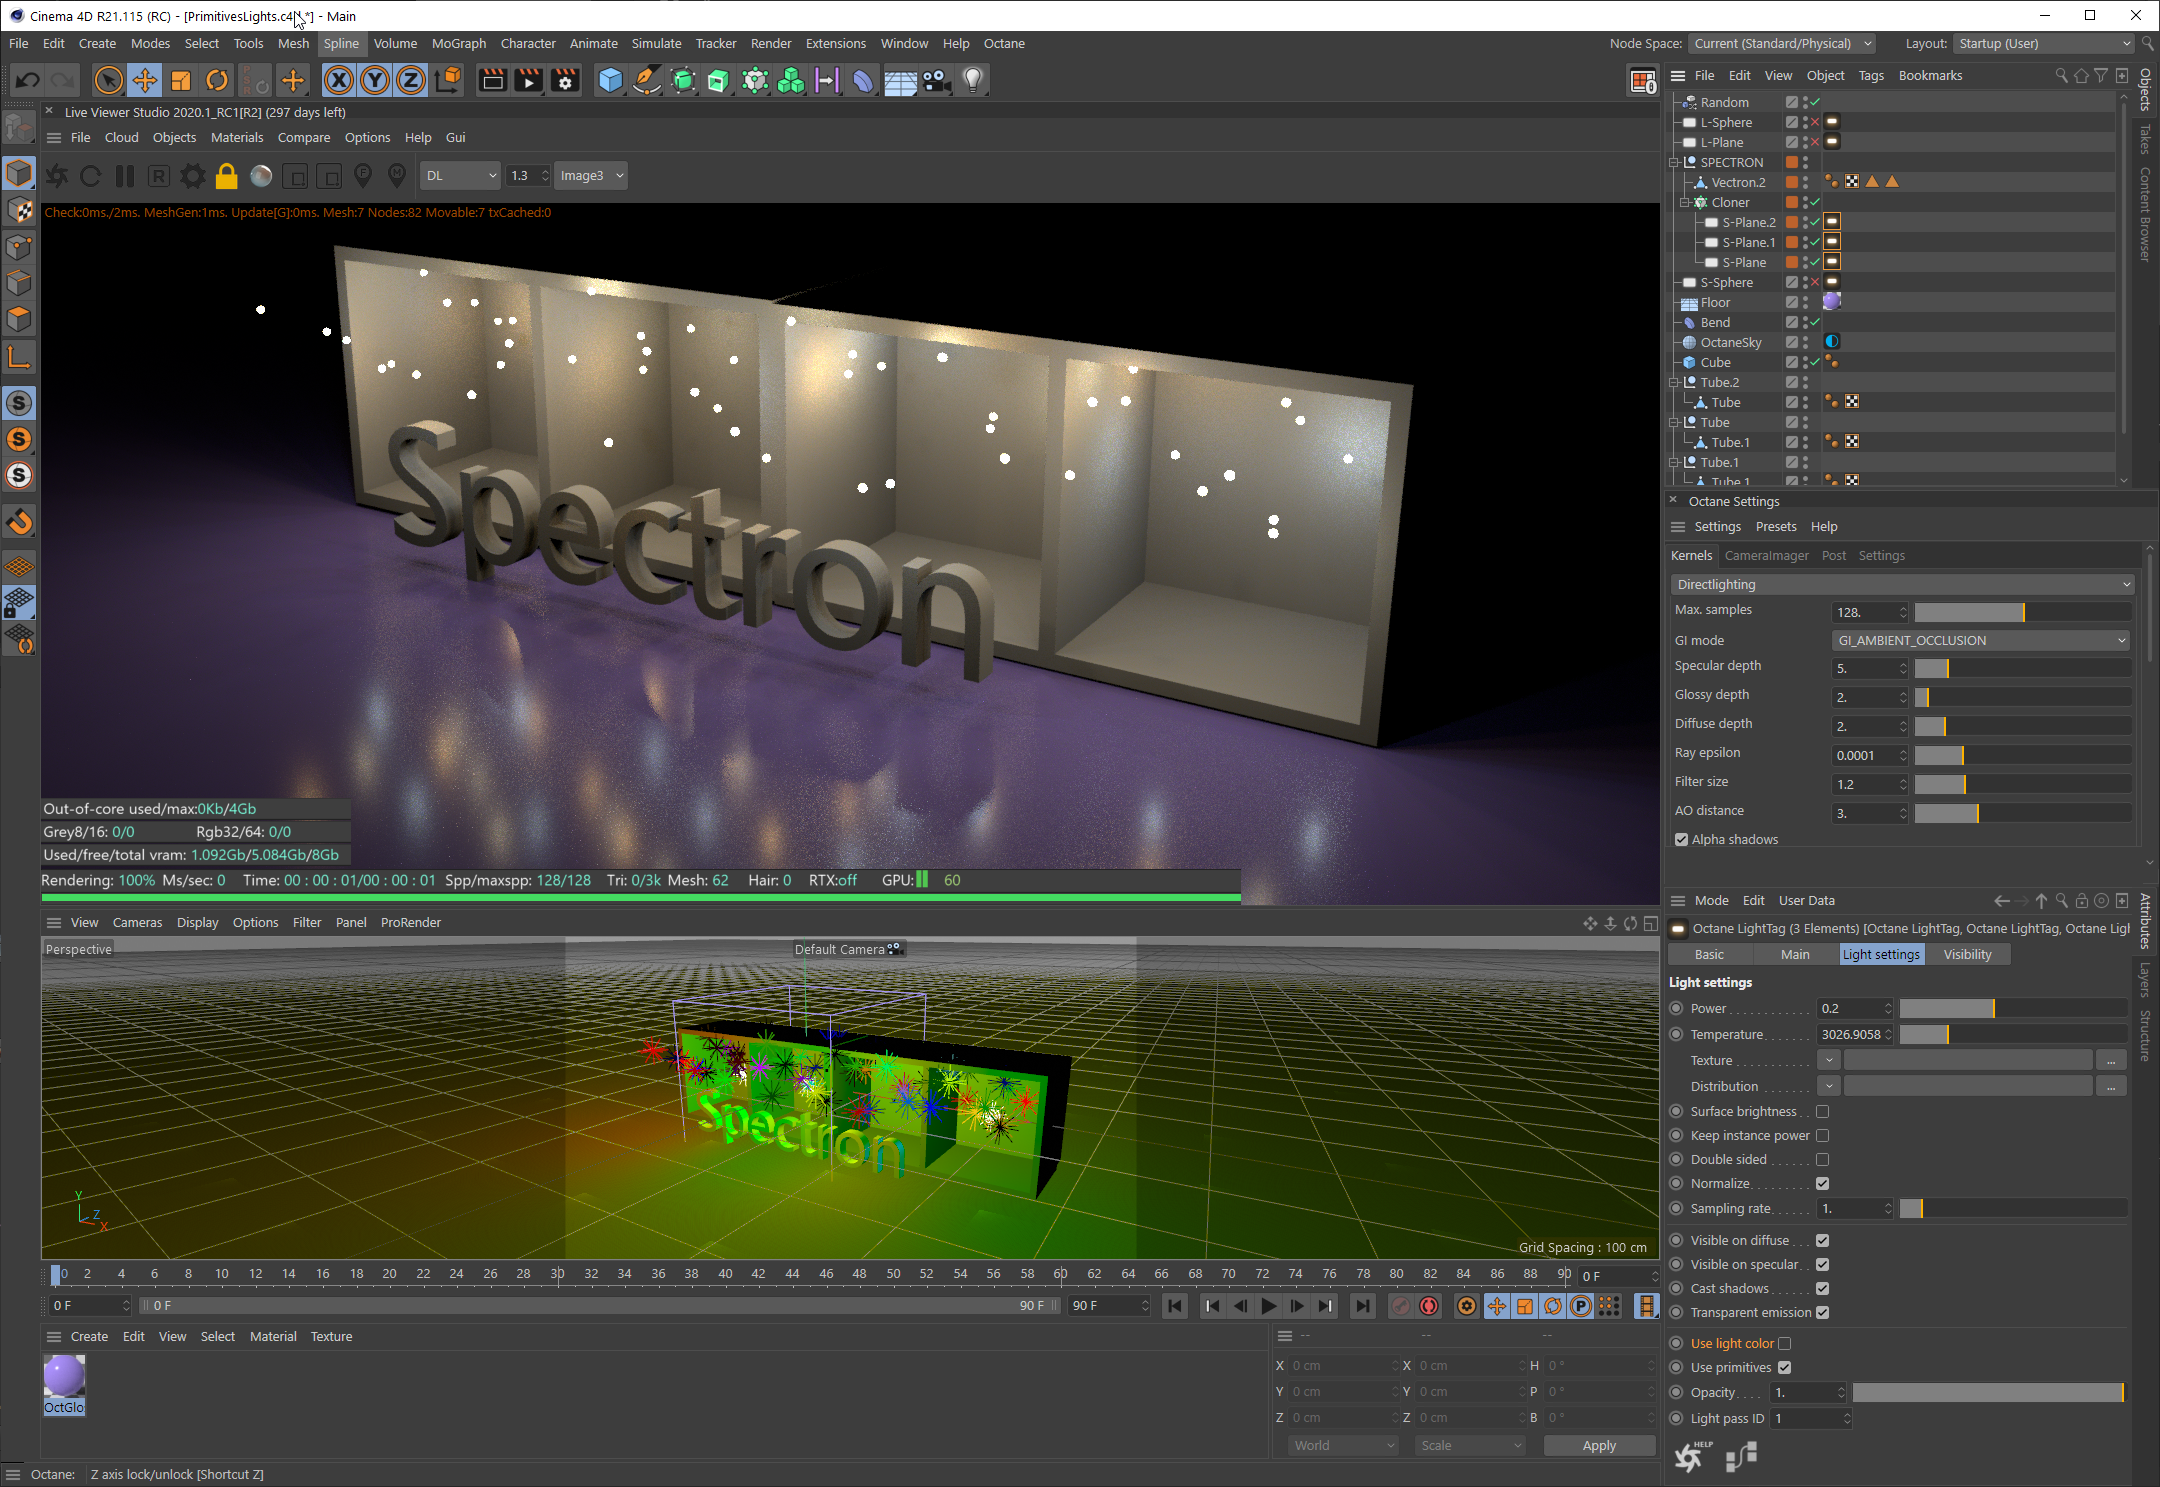This screenshot has height=1487, width=2160.
Task: Uncheck the Cast shadows checkbox
Action: click(1822, 1288)
